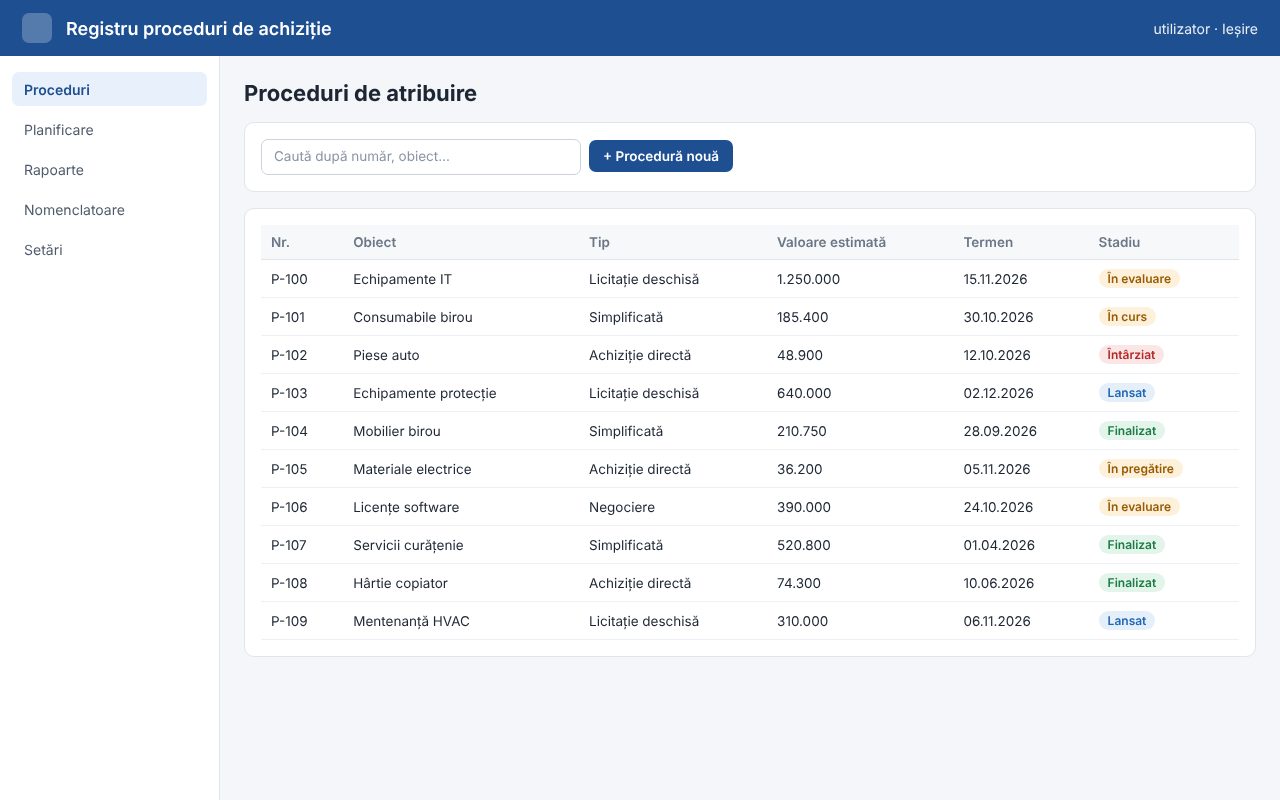Image resolution: width=1280 pixels, height=800 pixels.
Task: Click 'Achiziție directă' type for P-102
Action: (640, 355)
